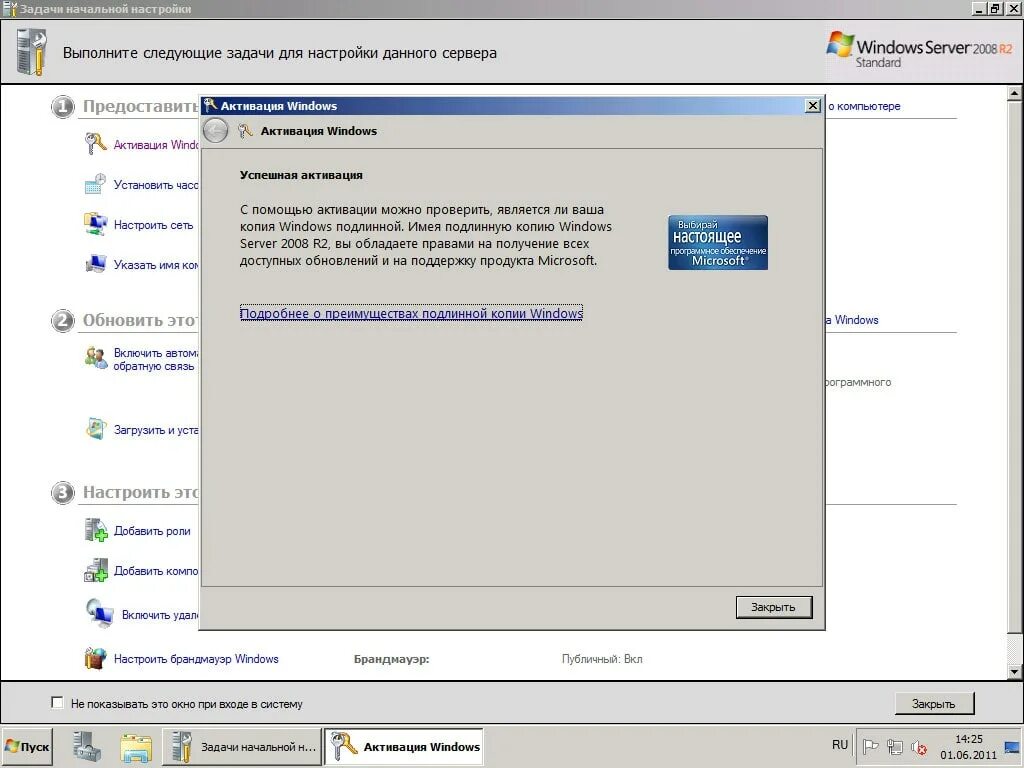
Task: Click the Activate Windows key icon in task list
Action: coord(95,144)
